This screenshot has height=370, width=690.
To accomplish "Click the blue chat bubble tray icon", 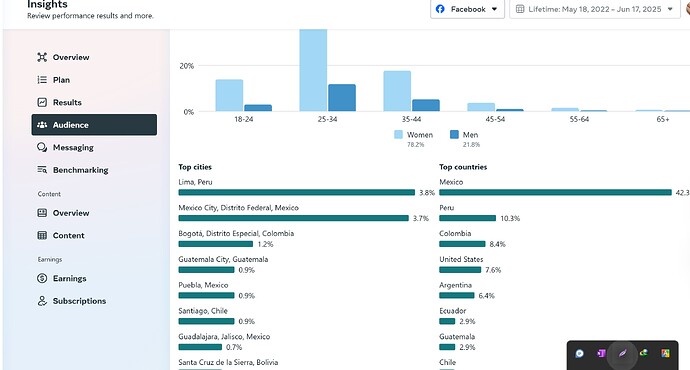I will point(580,353).
